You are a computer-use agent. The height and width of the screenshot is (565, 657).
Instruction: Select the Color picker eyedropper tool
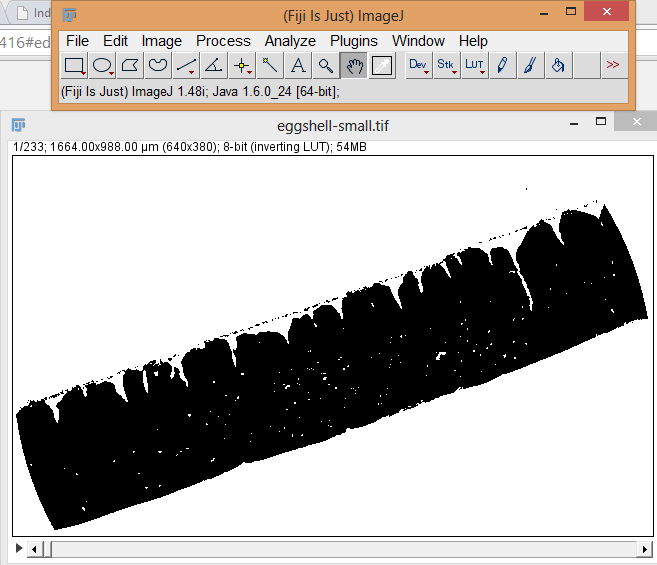pyautogui.click(x=382, y=65)
